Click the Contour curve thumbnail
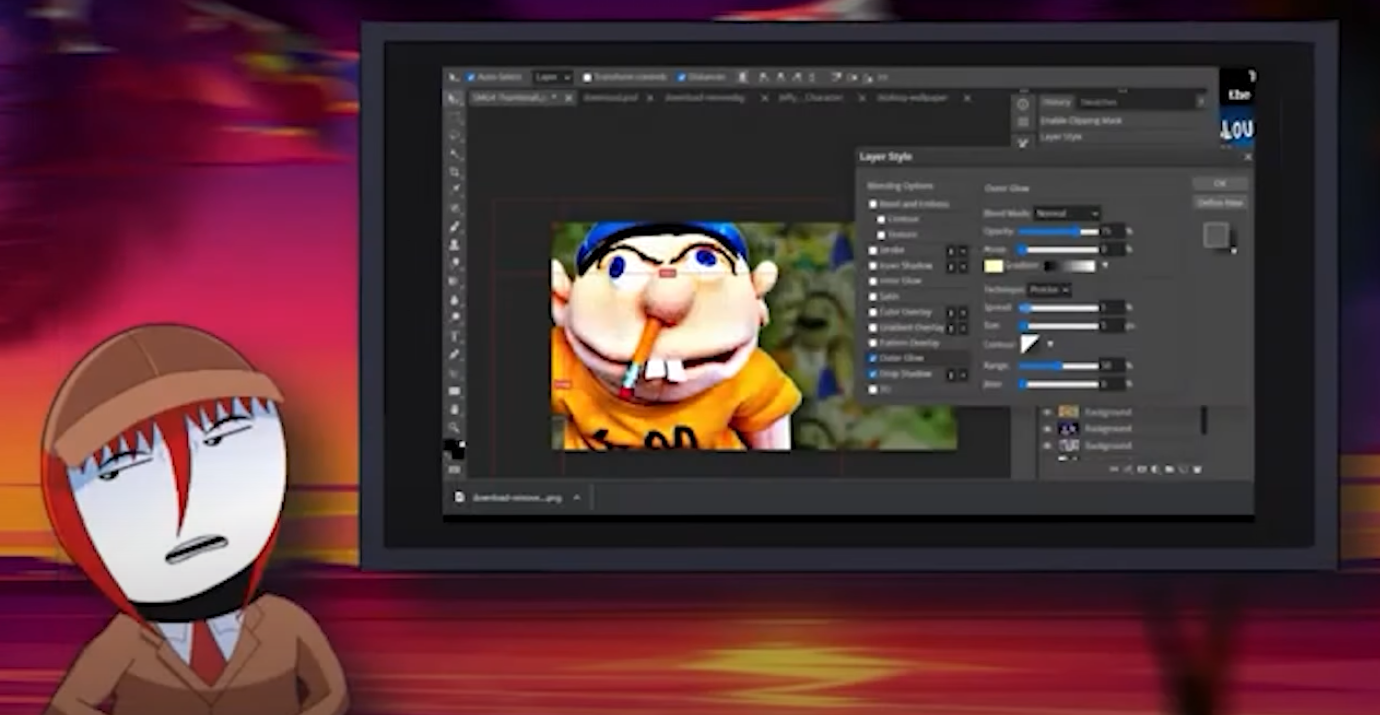Image resolution: width=1380 pixels, height=715 pixels. (x=1029, y=344)
